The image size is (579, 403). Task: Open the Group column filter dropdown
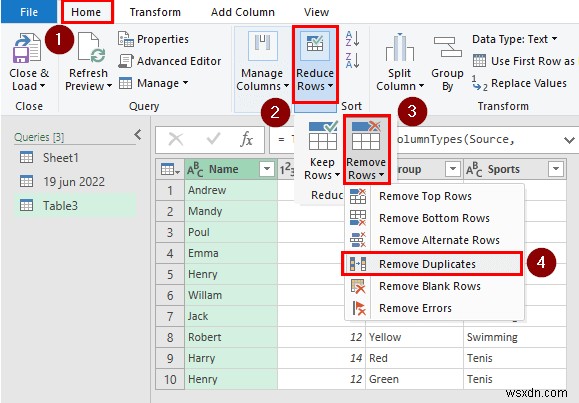[x=452, y=169]
